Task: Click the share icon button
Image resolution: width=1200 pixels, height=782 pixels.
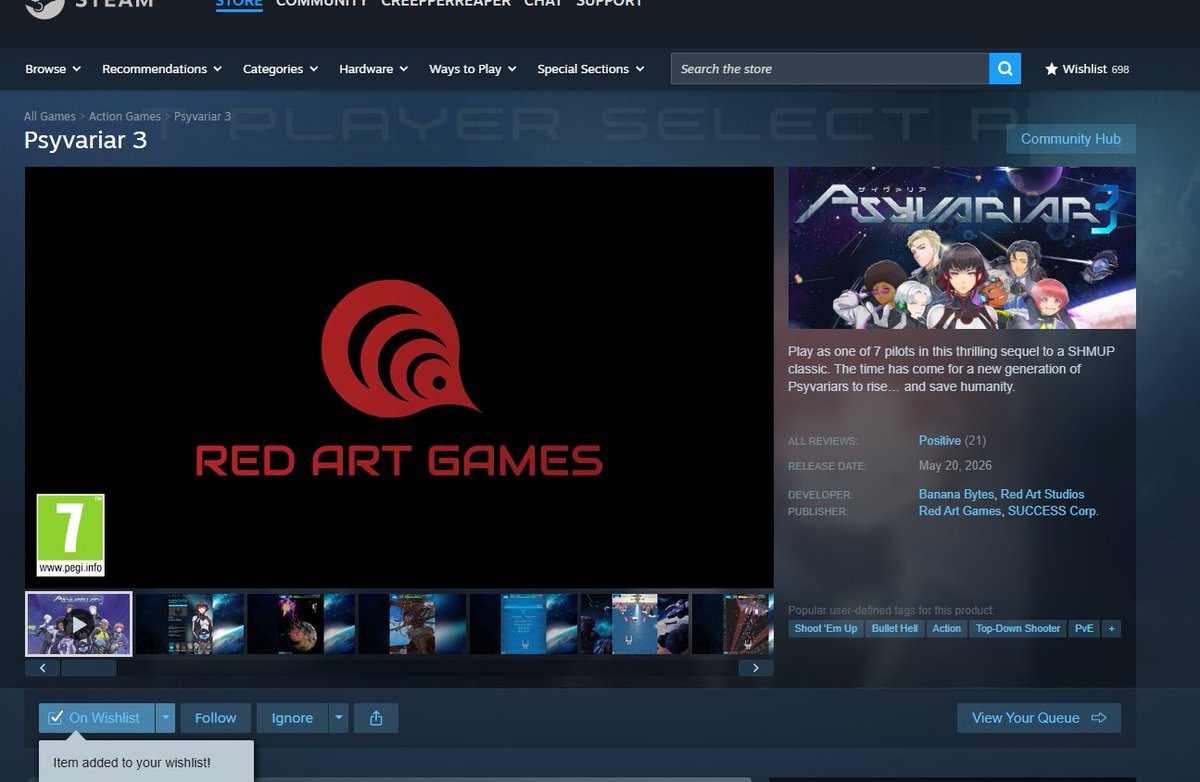Action: tap(376, 718)
